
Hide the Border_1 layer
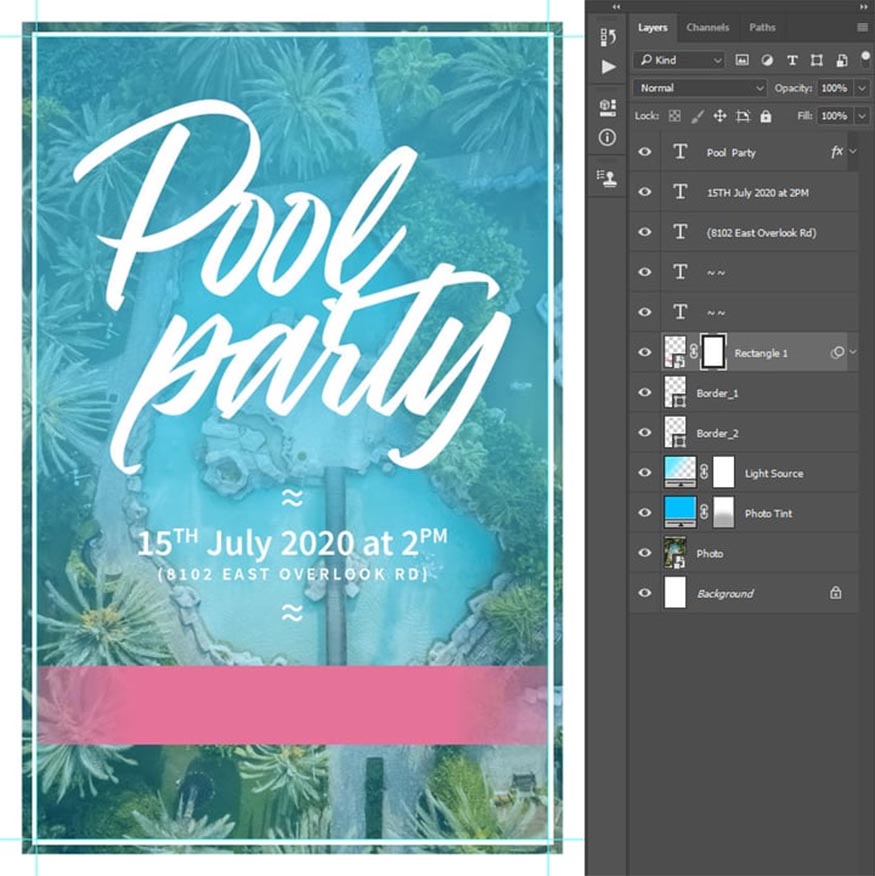(644, 393)
